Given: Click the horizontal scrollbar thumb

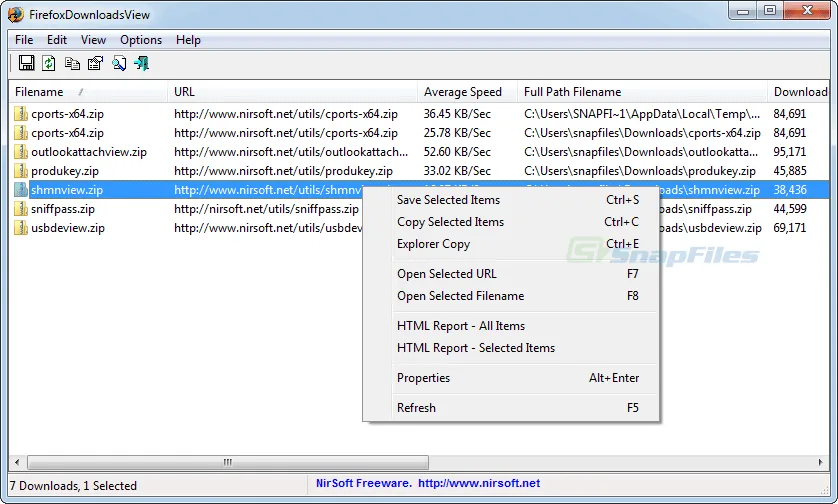Looking at the screenshot, I should coord(228,462).
